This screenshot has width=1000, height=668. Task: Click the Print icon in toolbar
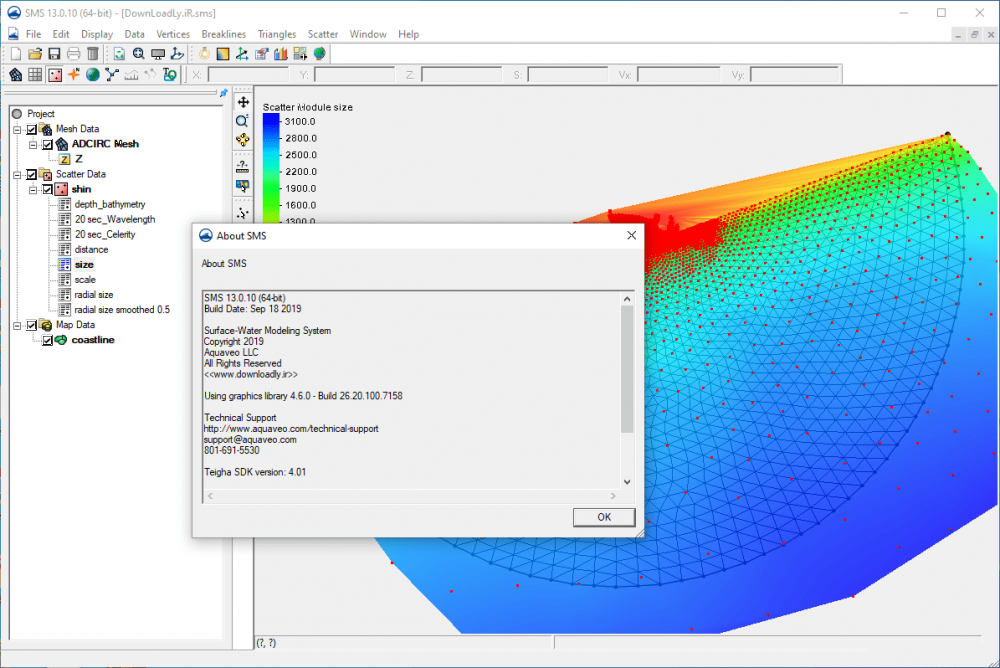click(73, 54)
